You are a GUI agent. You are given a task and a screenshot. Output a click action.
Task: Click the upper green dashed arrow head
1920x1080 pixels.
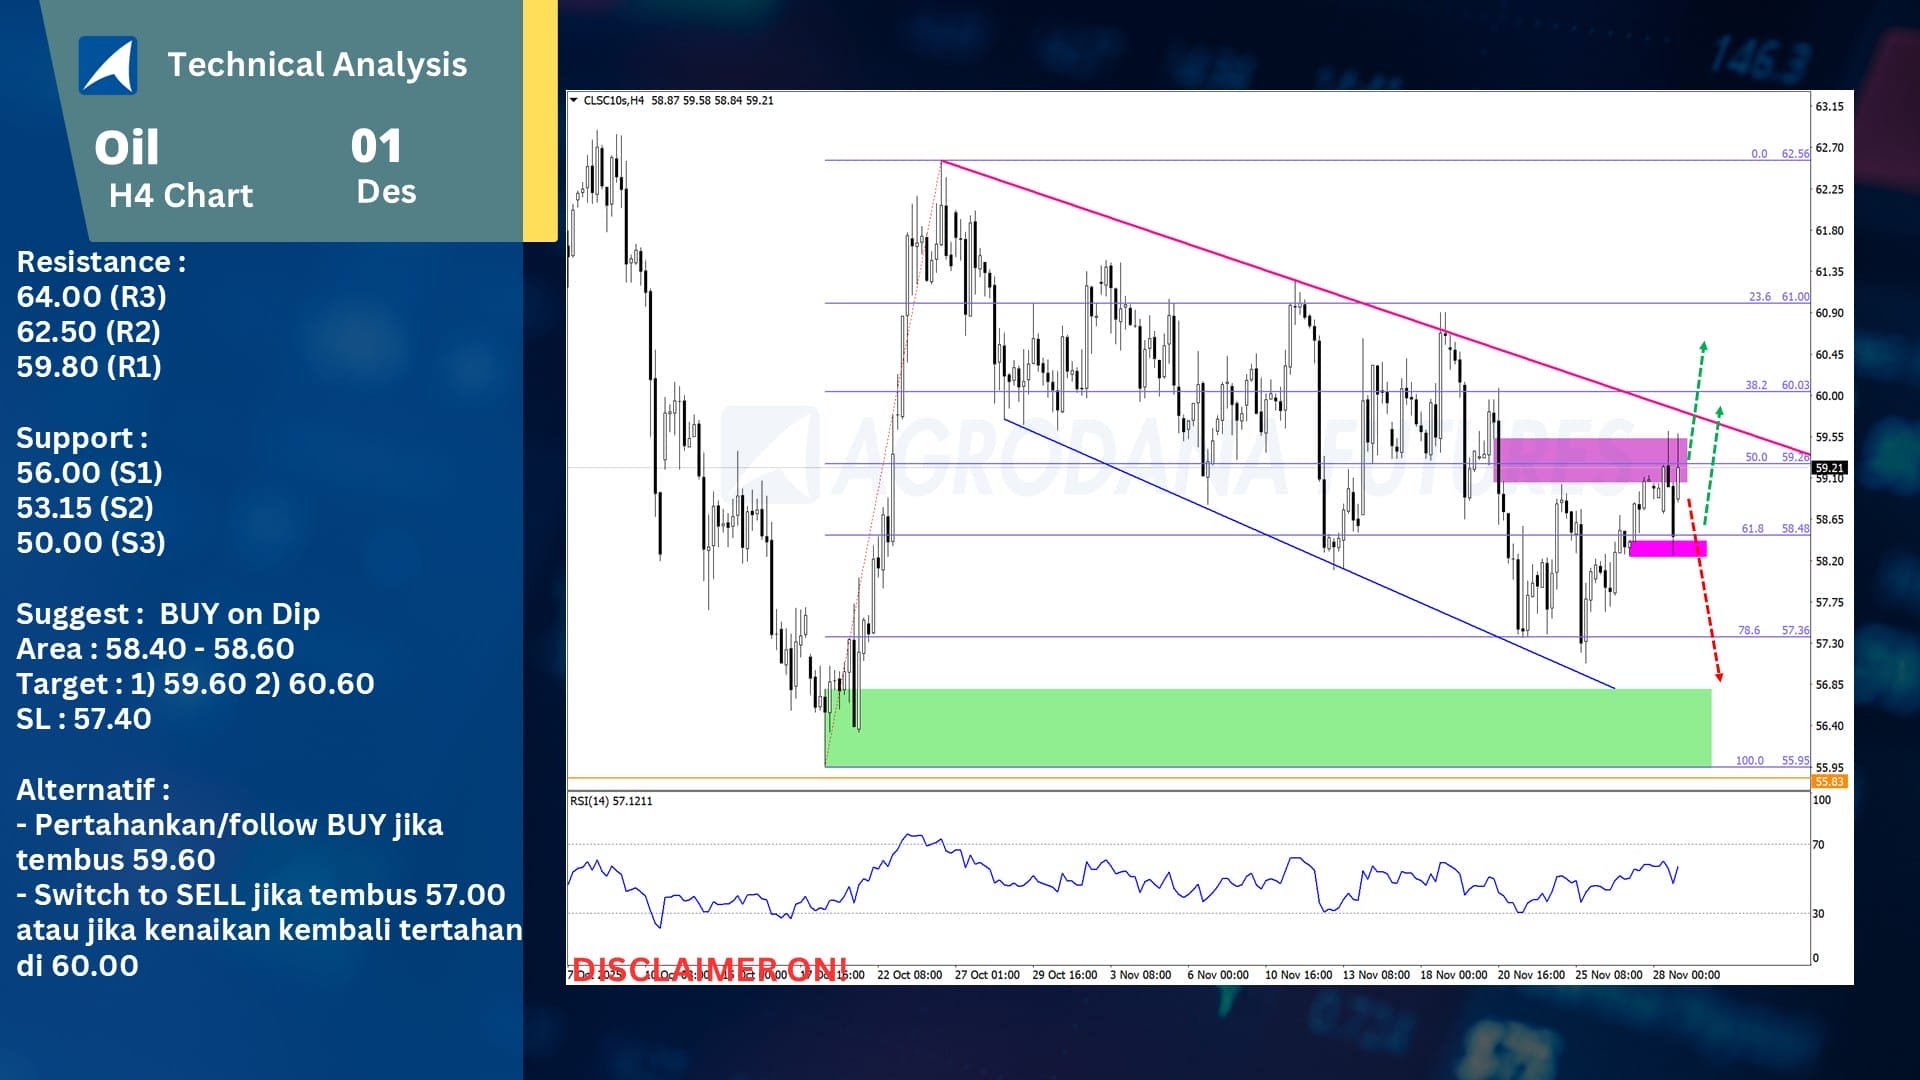click(x=1703, y=347)
